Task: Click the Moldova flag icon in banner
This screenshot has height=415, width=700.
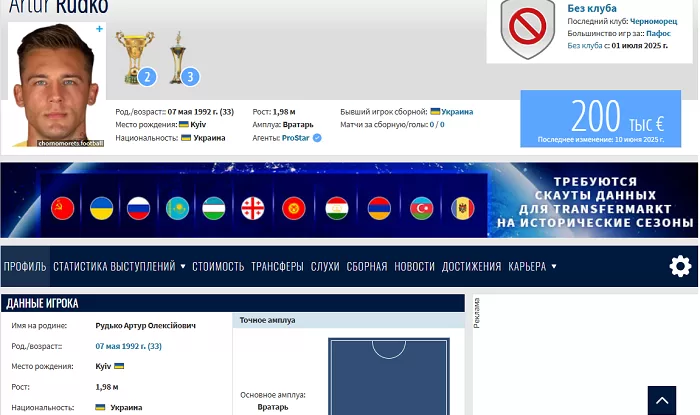Action: pyautogui.click(x=462, y=208)
